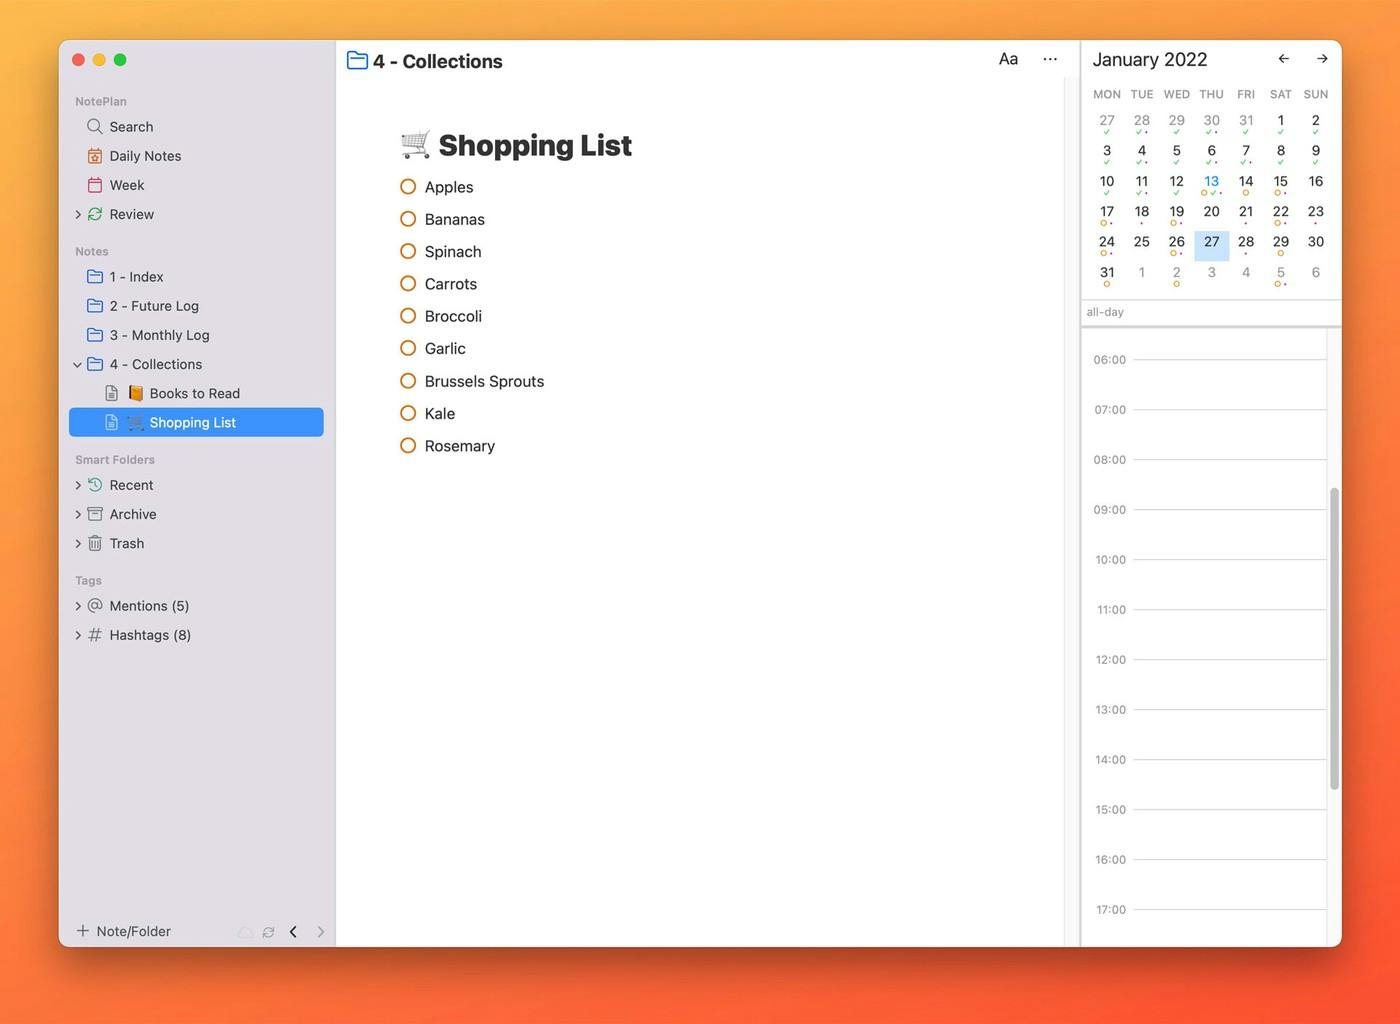Open the Aa font settings
1400x1024 pixels.
click(1008, 59)
